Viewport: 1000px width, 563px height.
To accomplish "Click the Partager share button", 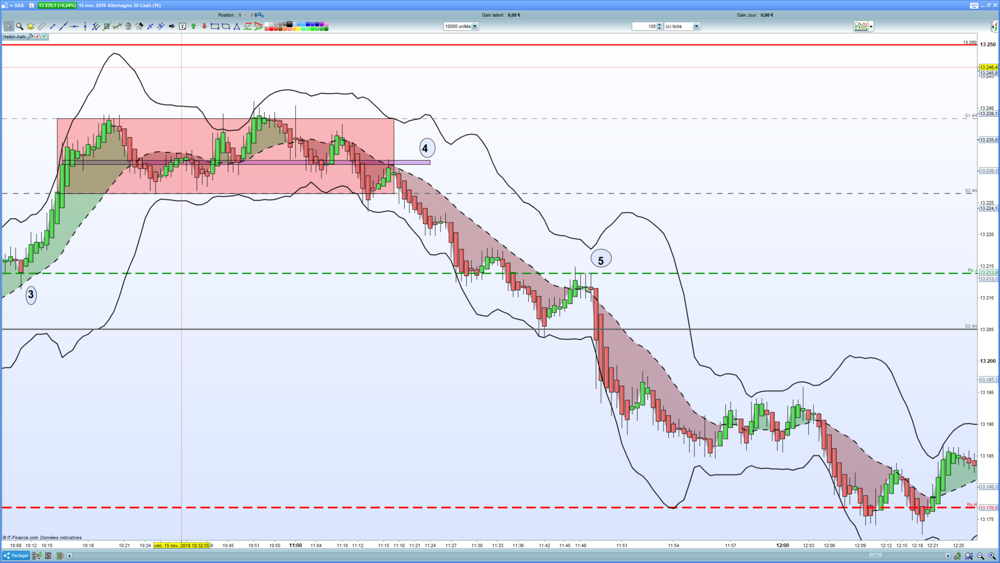I will point(16,556).
